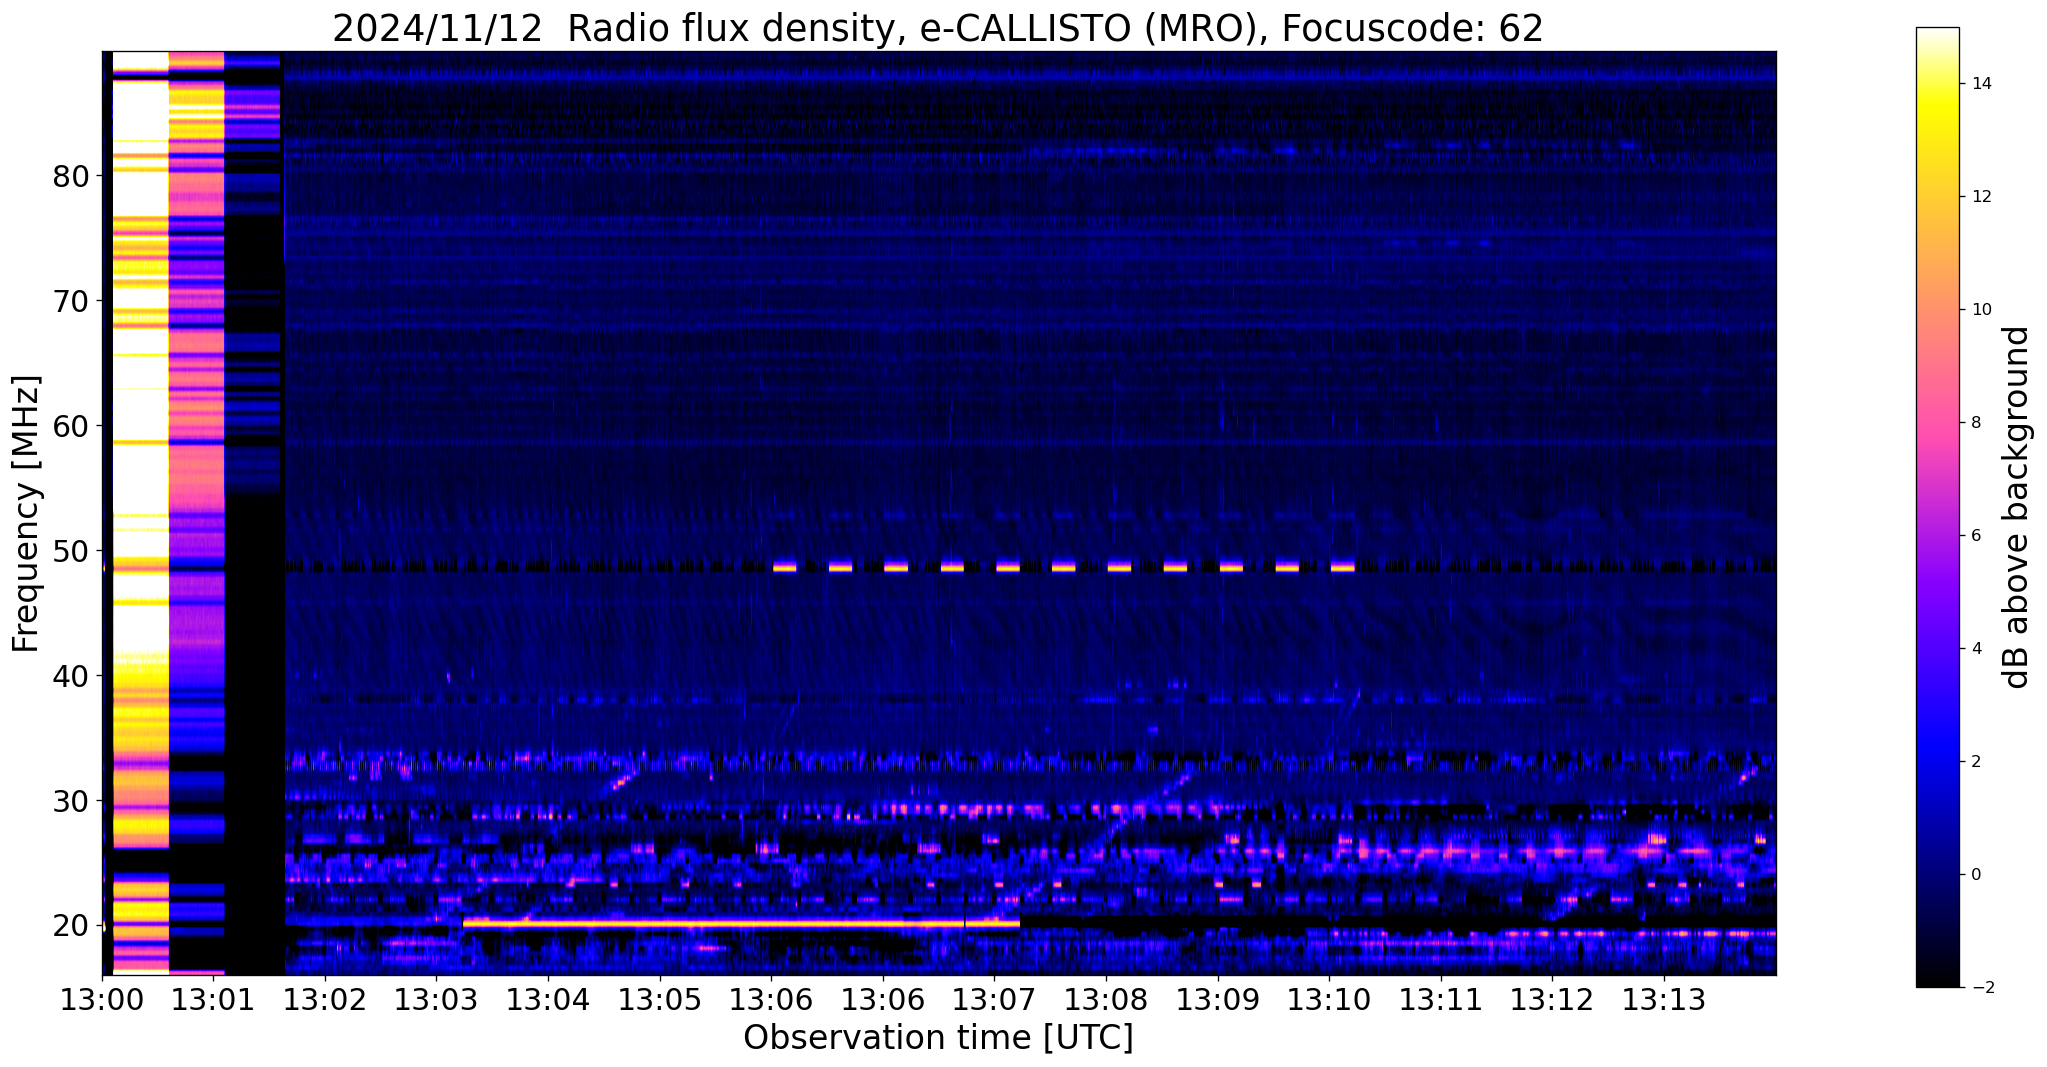Click the white saturated band at 13:00
Screen dimensions: 2047x1067
pyautogui.click(x=140, y=513)
